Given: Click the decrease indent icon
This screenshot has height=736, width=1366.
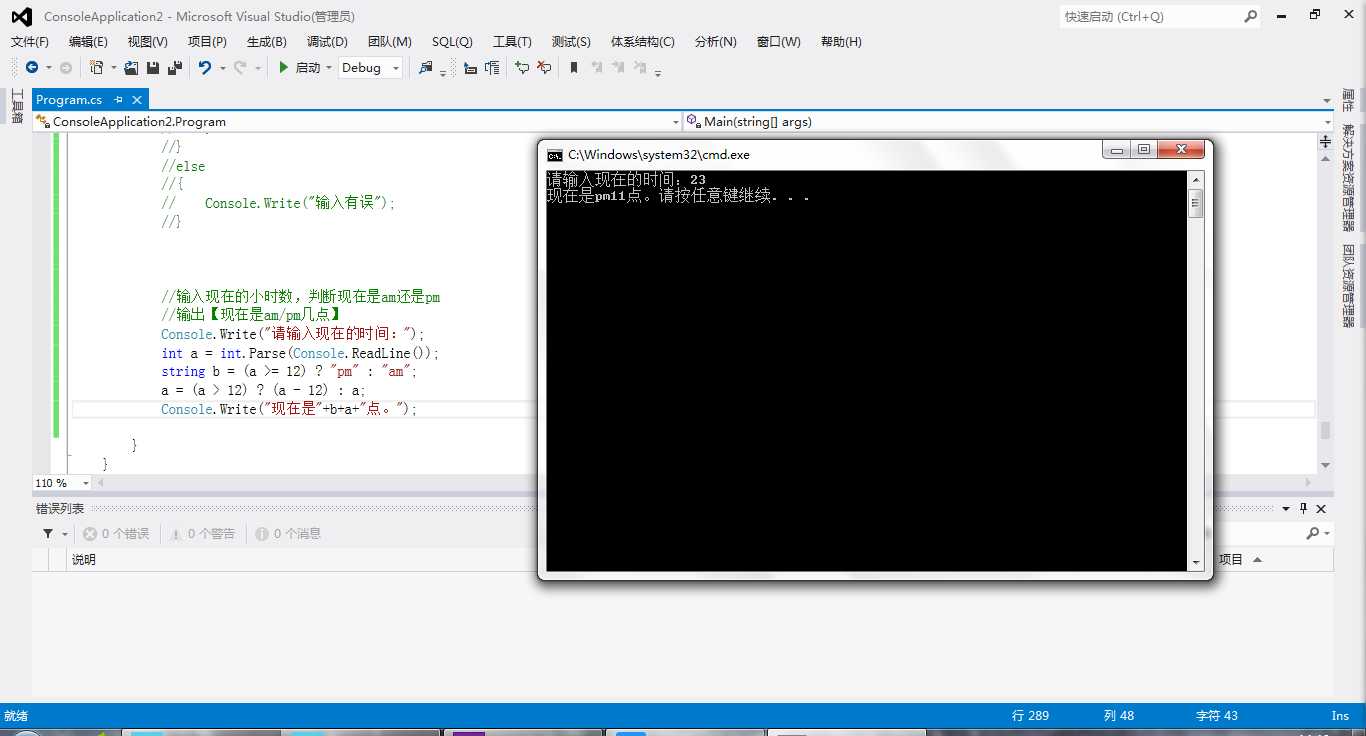Looking at the screenshot, I should 470,67.
